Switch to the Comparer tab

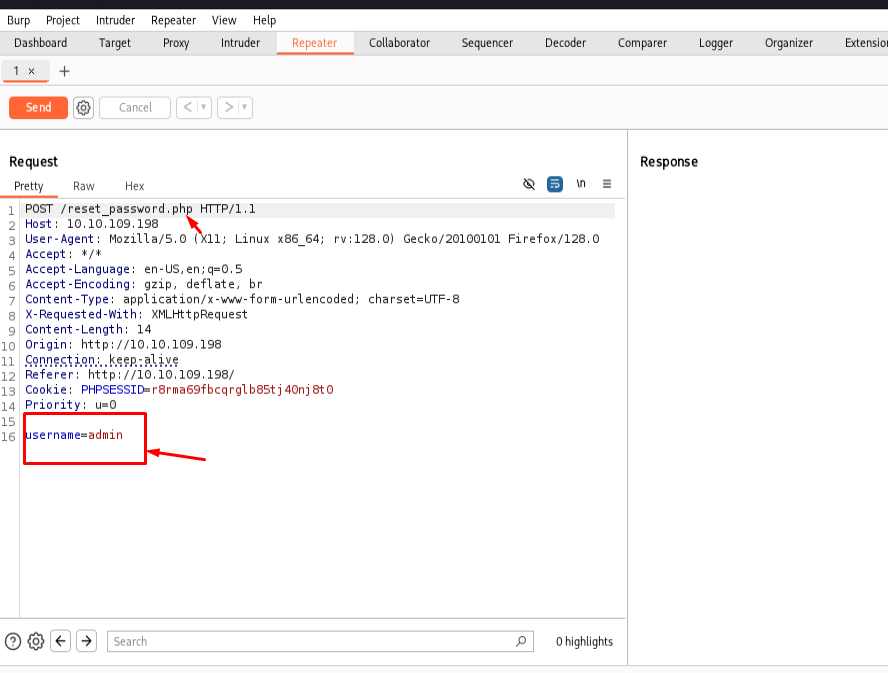coord(642,43)
